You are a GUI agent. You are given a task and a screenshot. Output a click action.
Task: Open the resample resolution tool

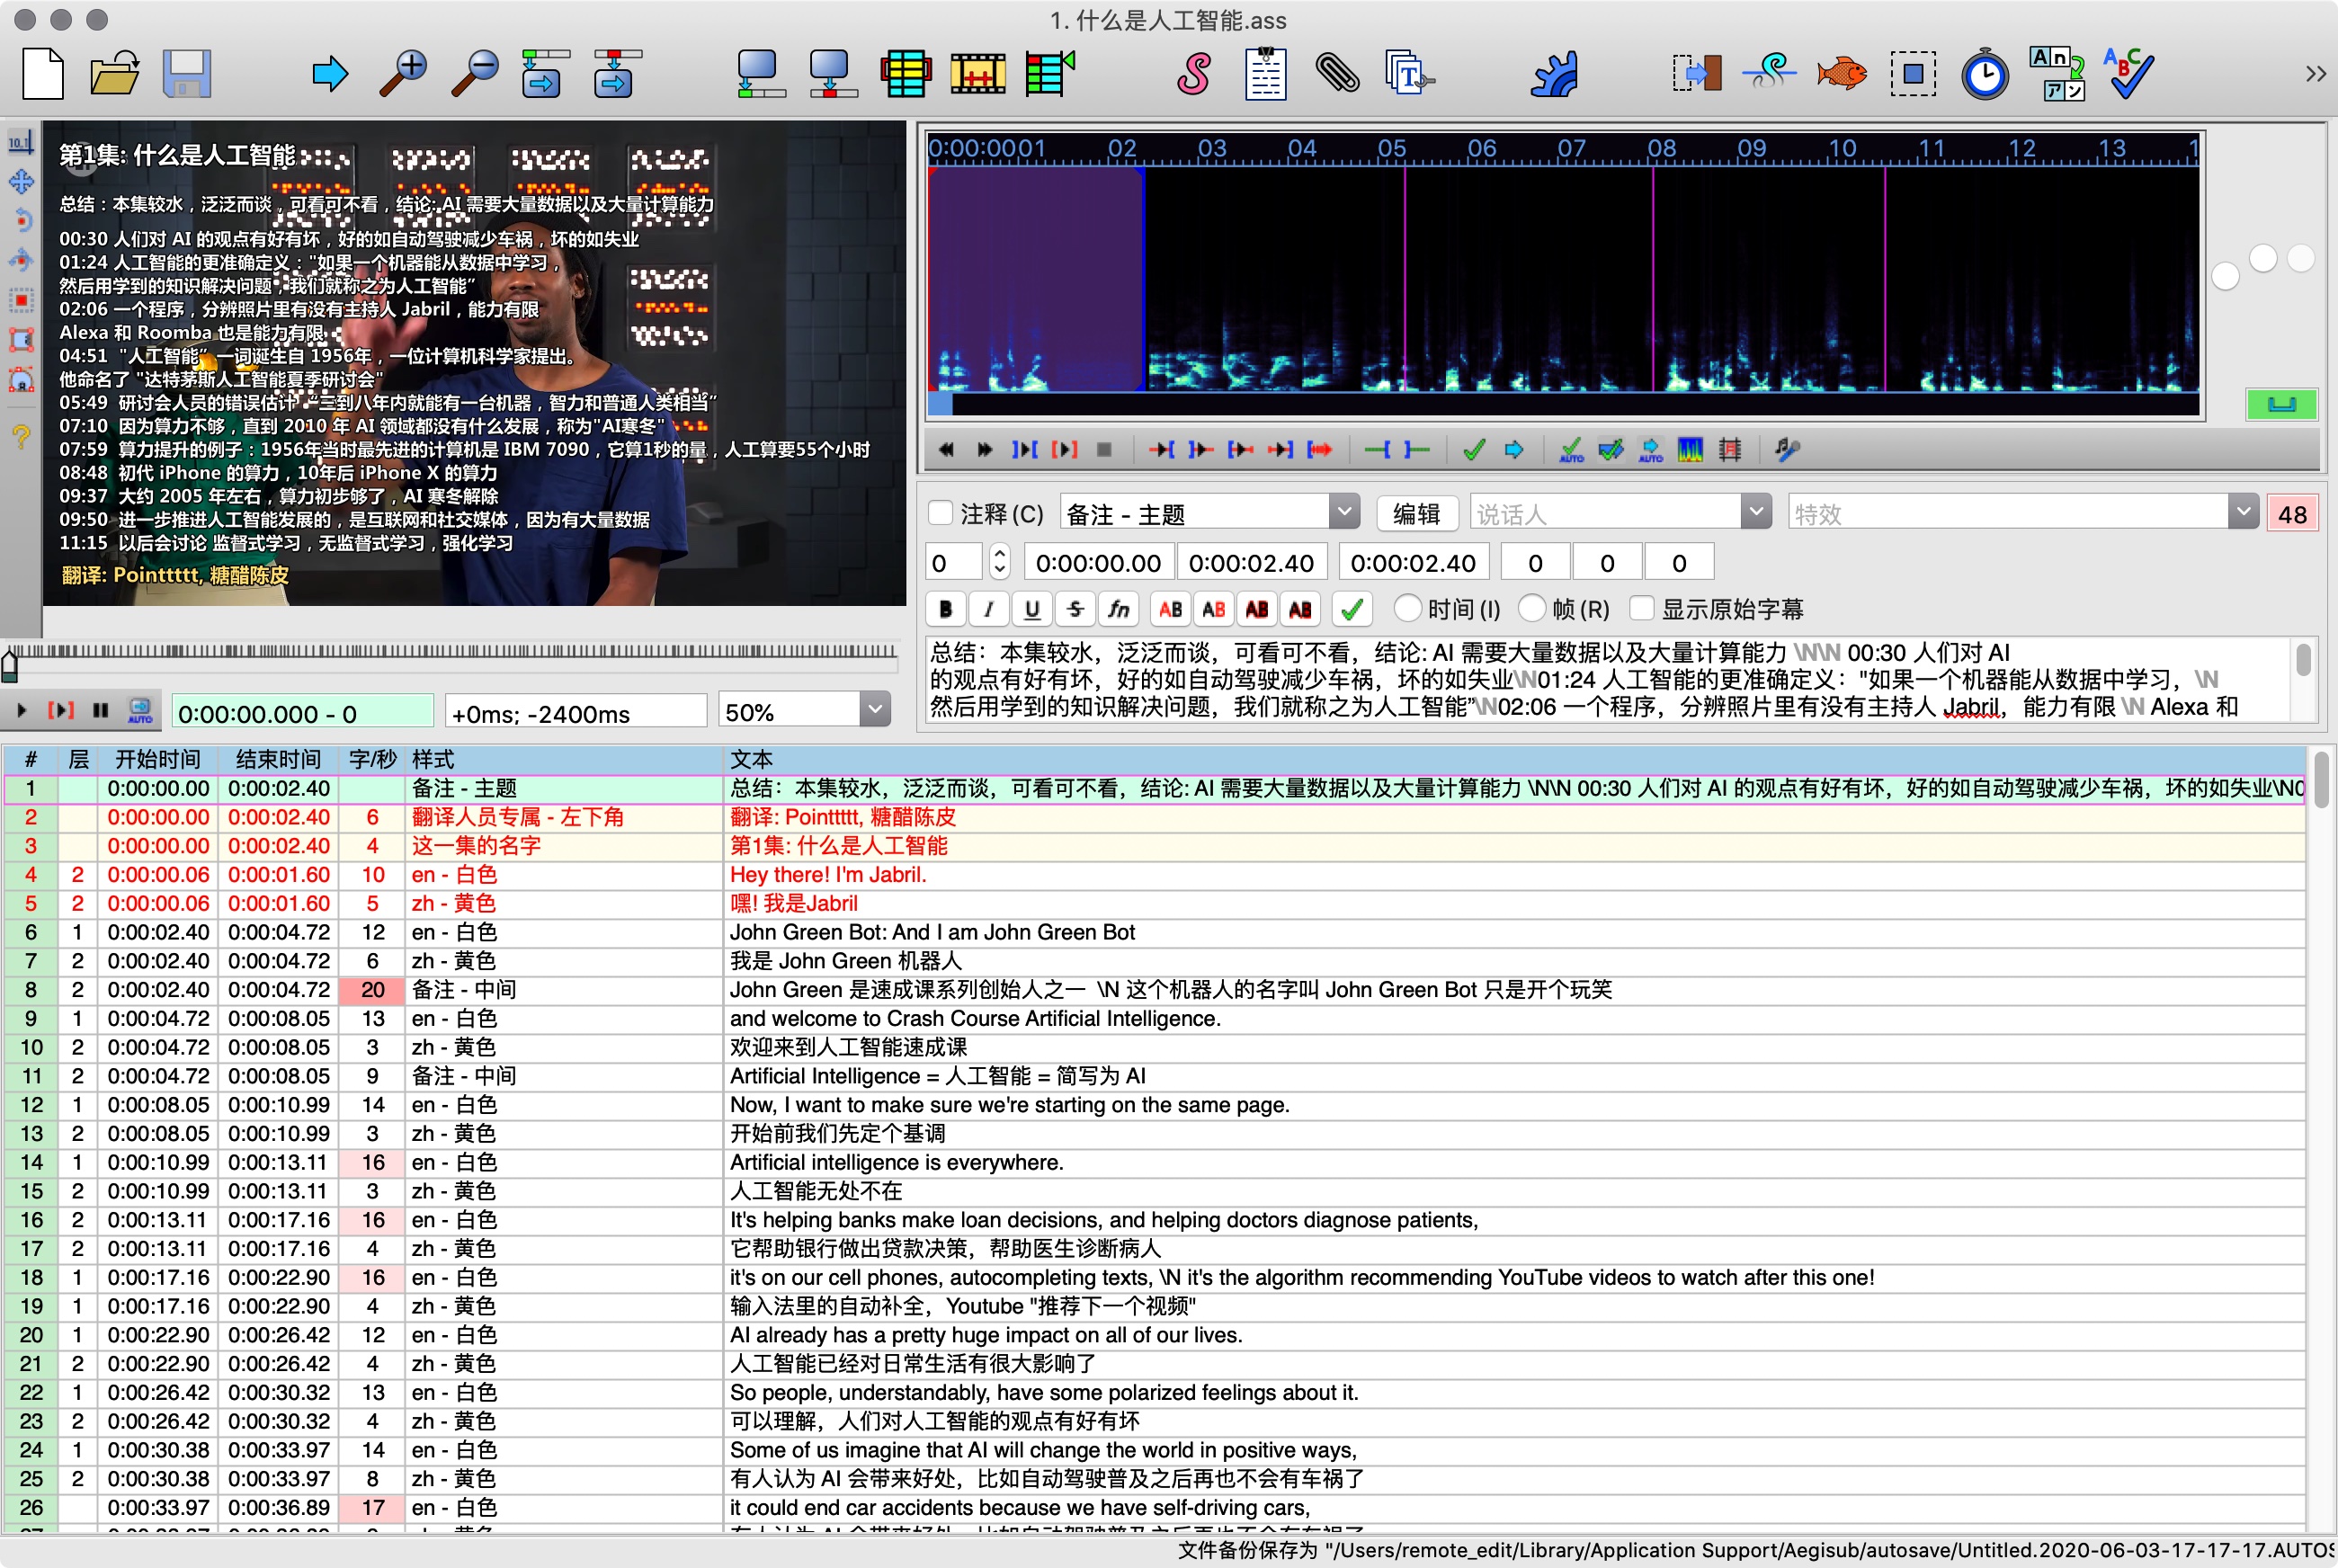click(x=1913, y=74)
